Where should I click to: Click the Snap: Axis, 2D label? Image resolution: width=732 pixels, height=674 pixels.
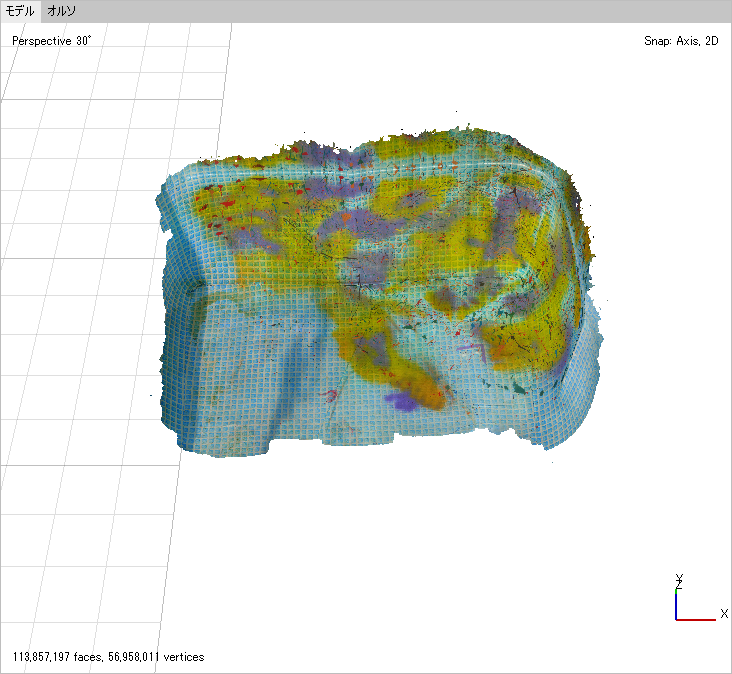point(681,41)
